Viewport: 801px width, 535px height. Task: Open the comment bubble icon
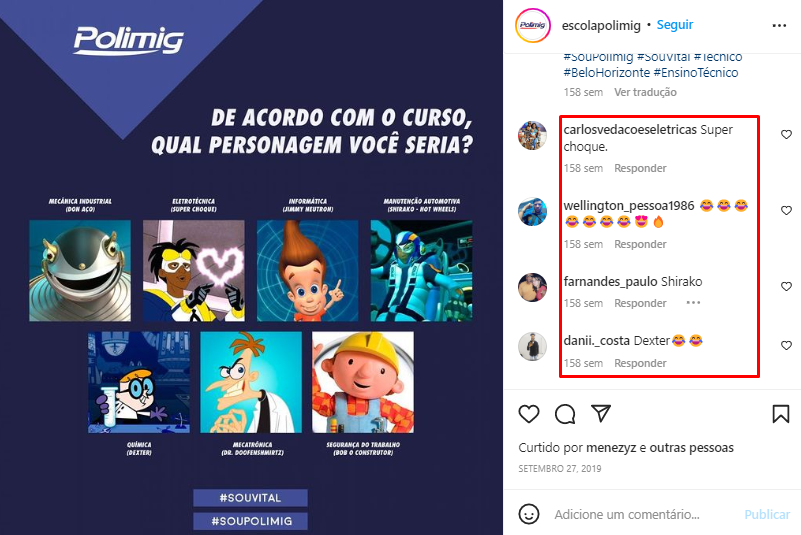565,414
